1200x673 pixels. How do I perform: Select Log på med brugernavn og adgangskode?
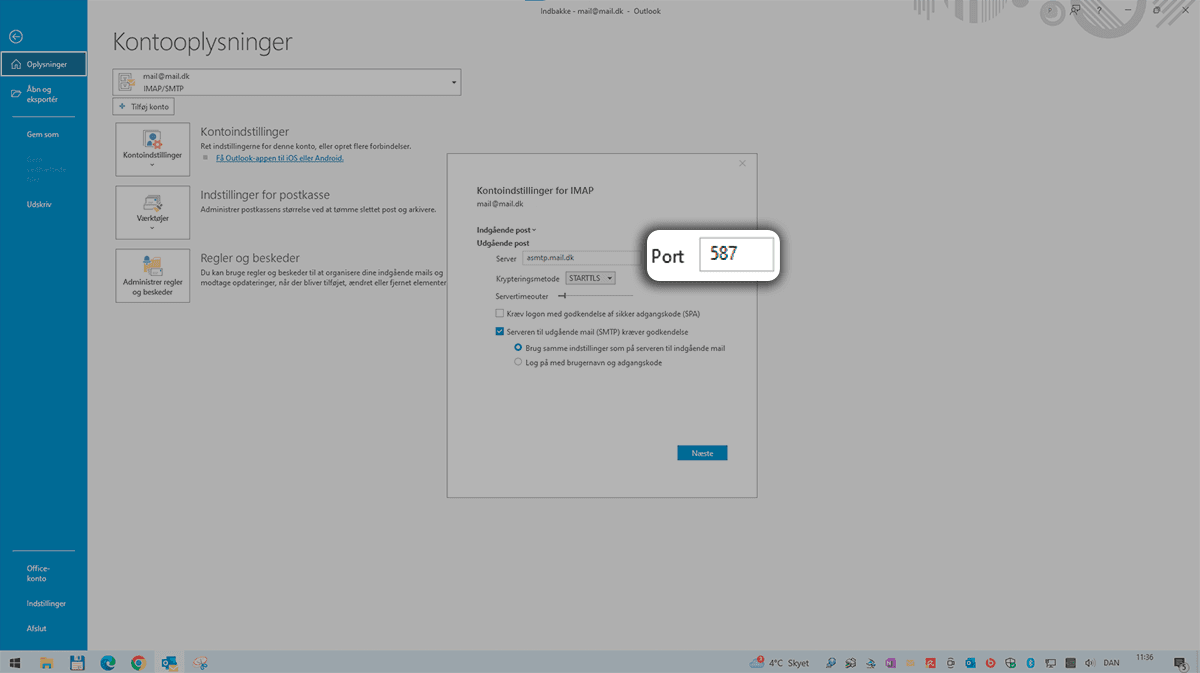pos(518,363)
